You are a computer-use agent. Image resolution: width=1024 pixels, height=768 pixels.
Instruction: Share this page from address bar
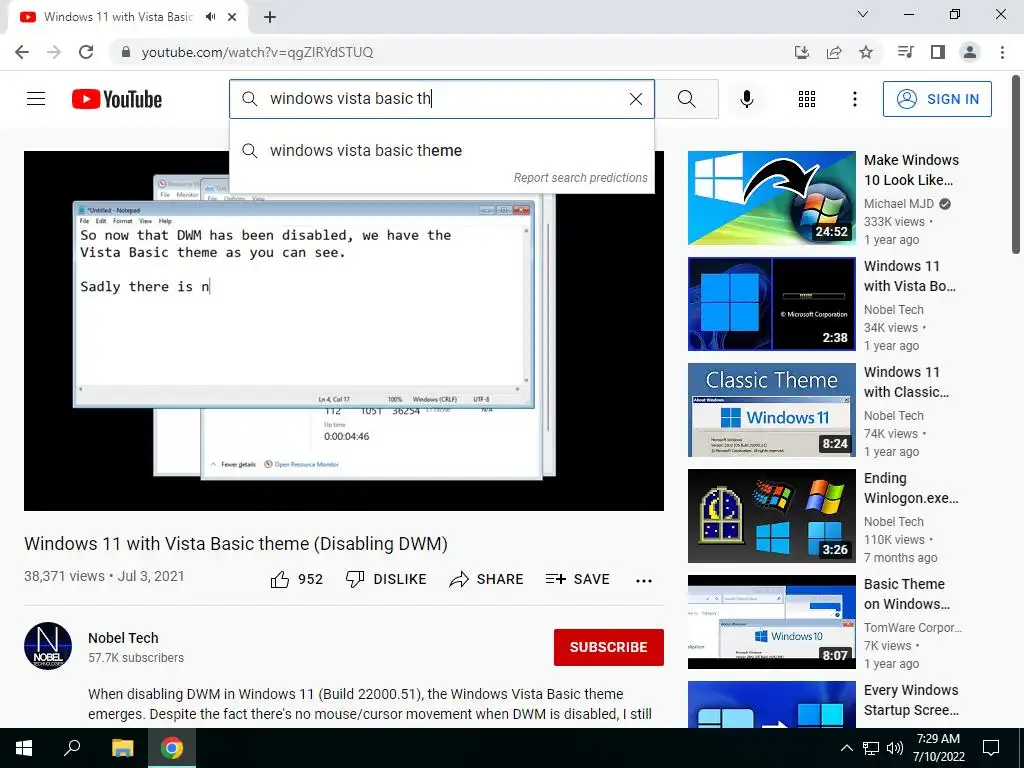click(x=834, y=52)
